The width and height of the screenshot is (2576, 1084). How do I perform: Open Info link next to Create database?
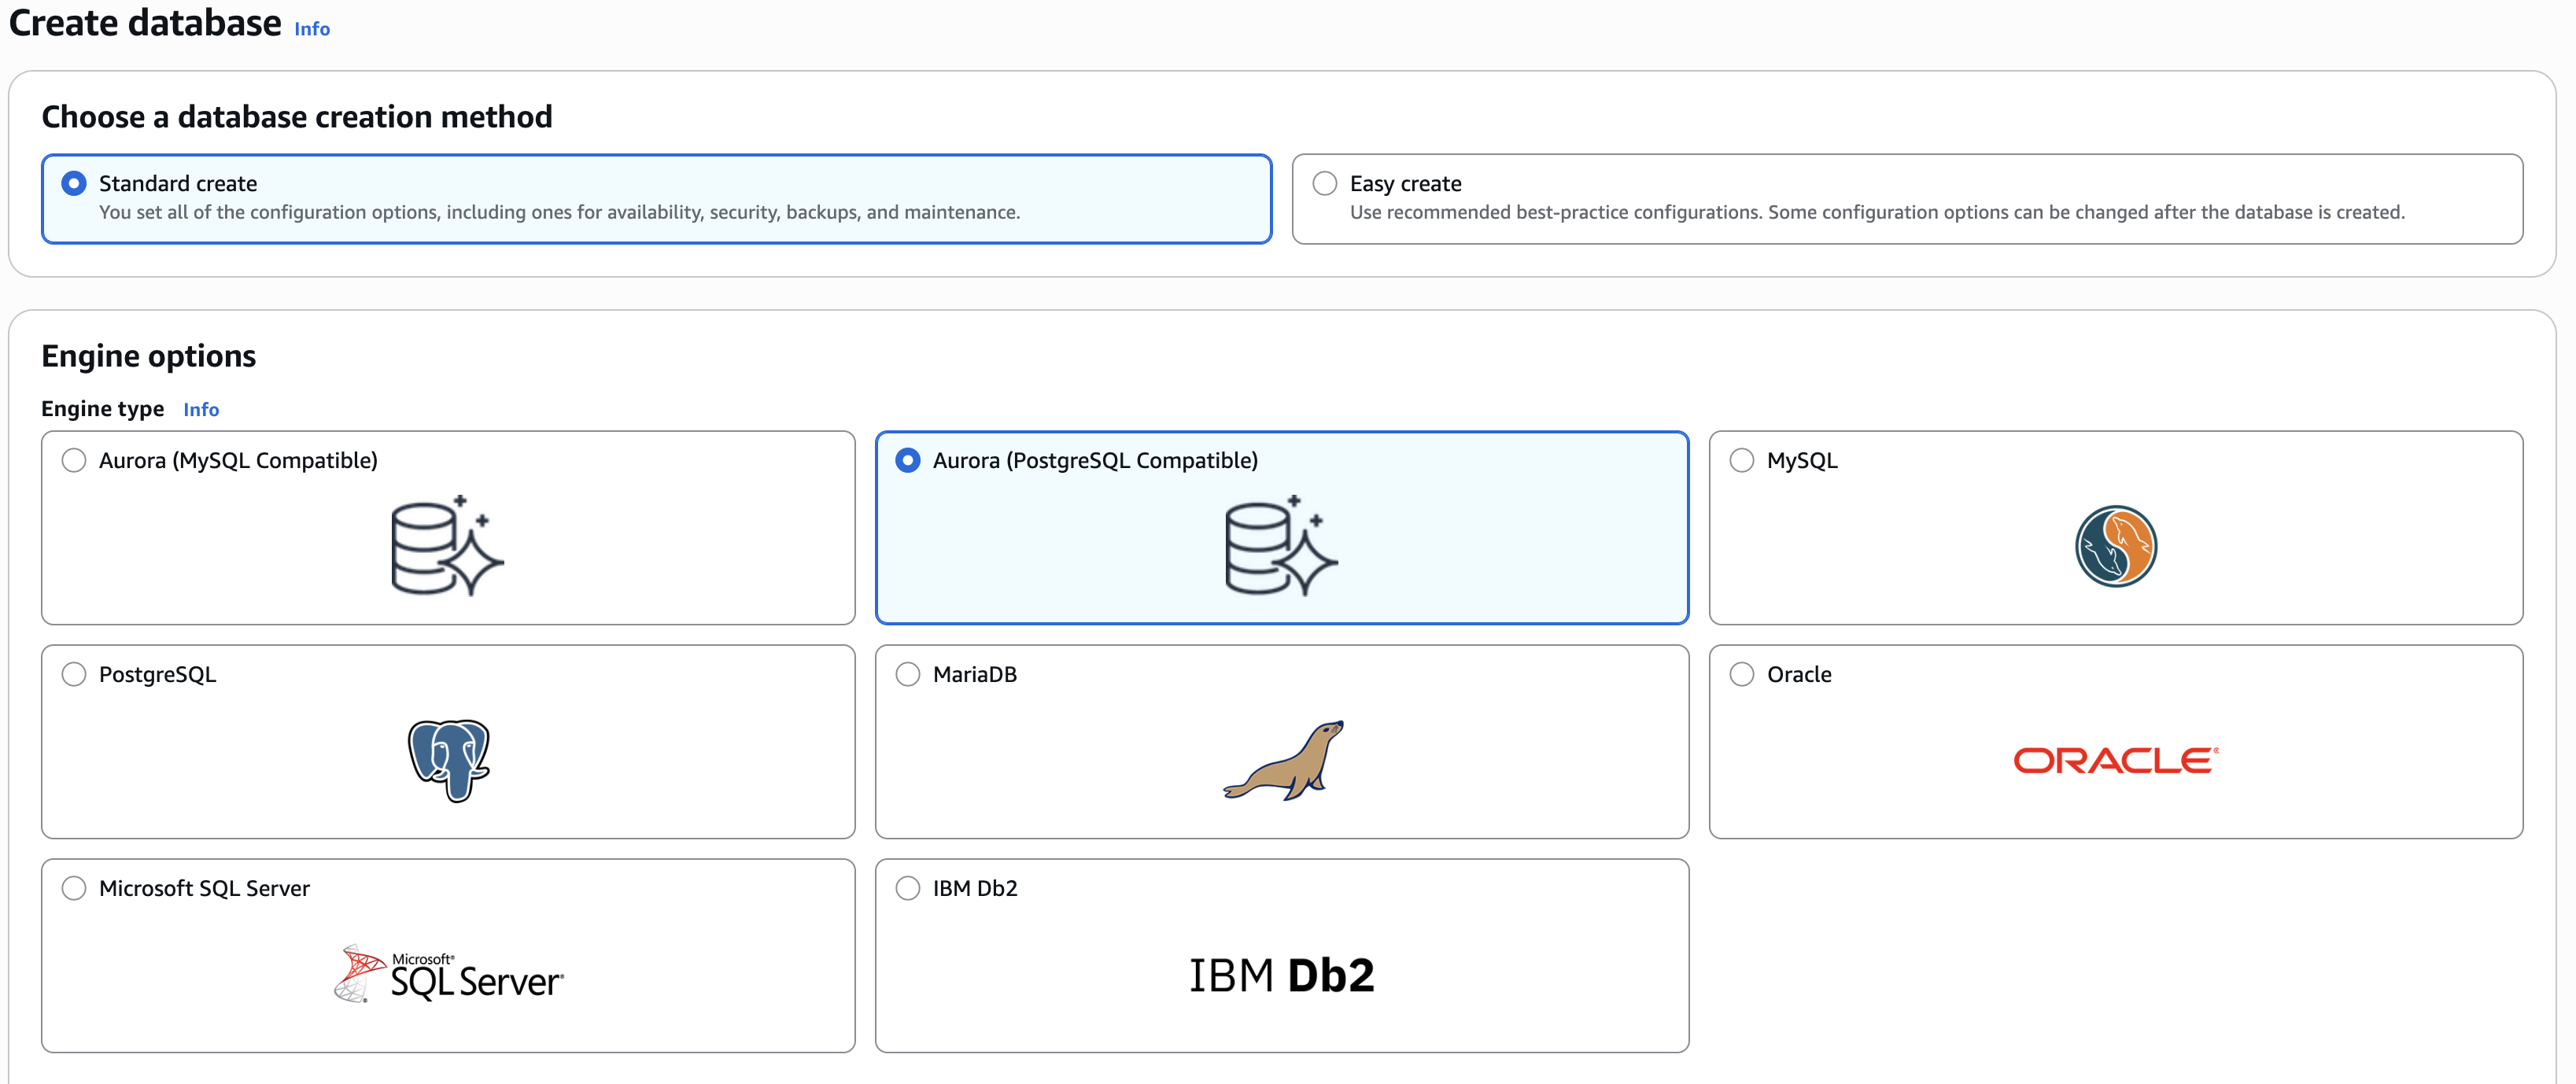coord(312,29)
